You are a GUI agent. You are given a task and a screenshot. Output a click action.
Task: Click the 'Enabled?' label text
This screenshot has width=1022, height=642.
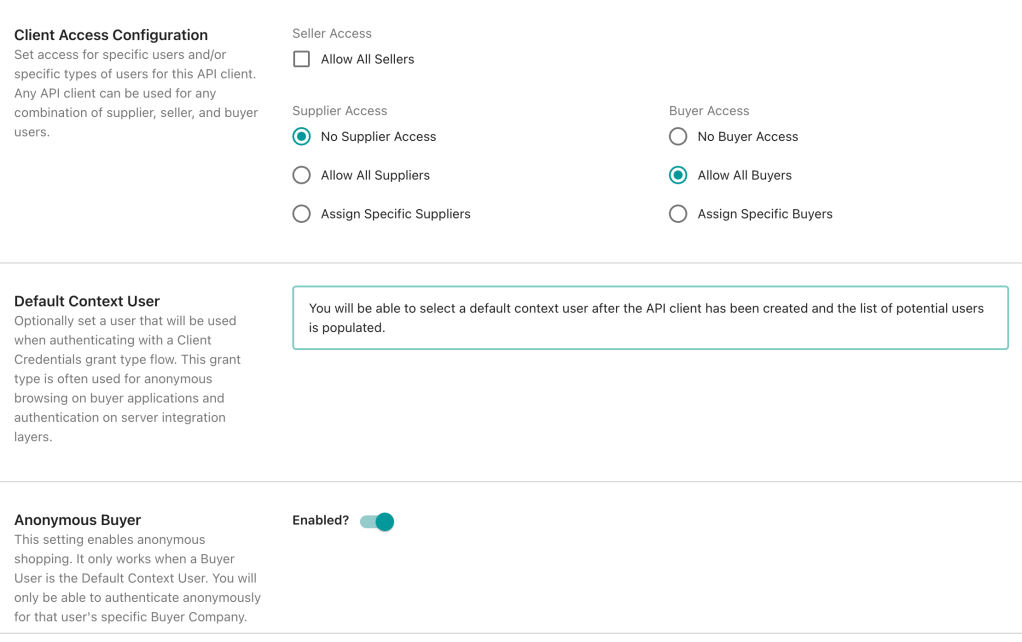click(320, 521)
